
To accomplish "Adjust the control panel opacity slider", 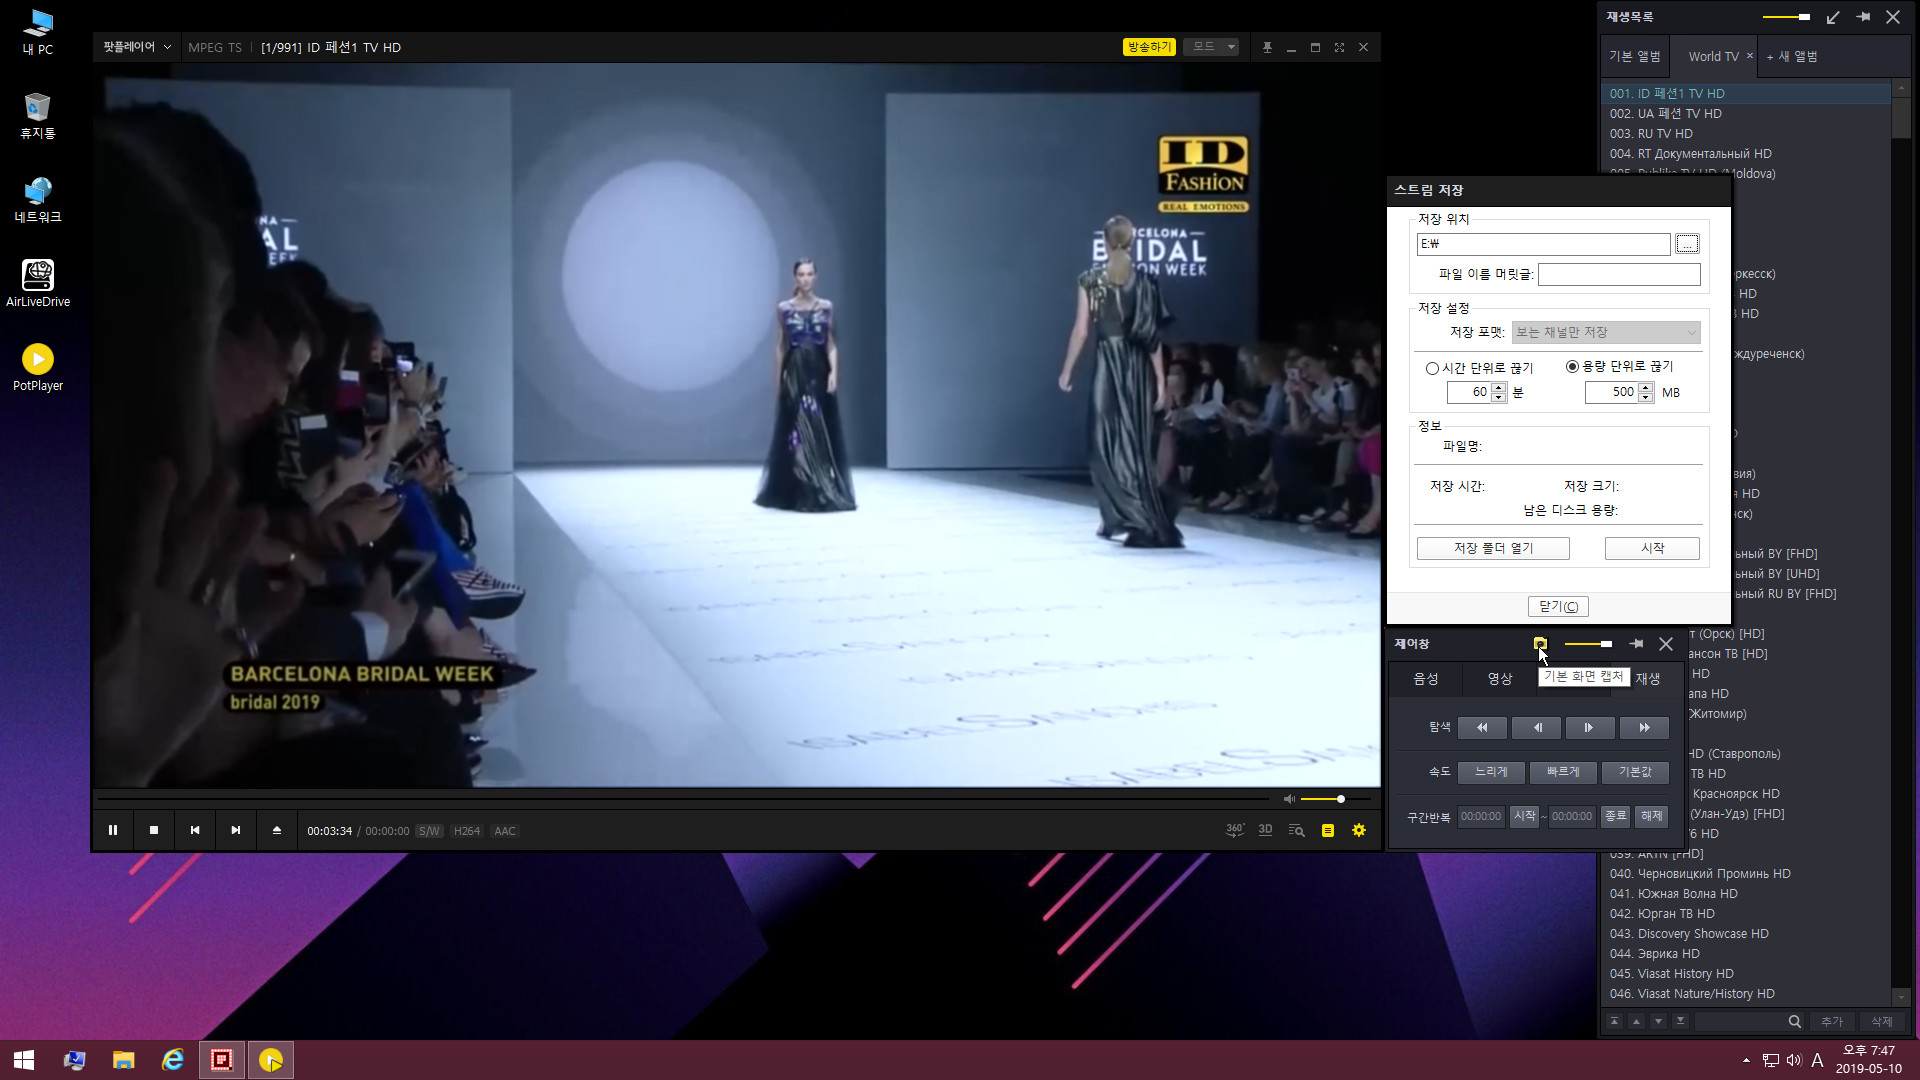I will [x=1588, y=644].
